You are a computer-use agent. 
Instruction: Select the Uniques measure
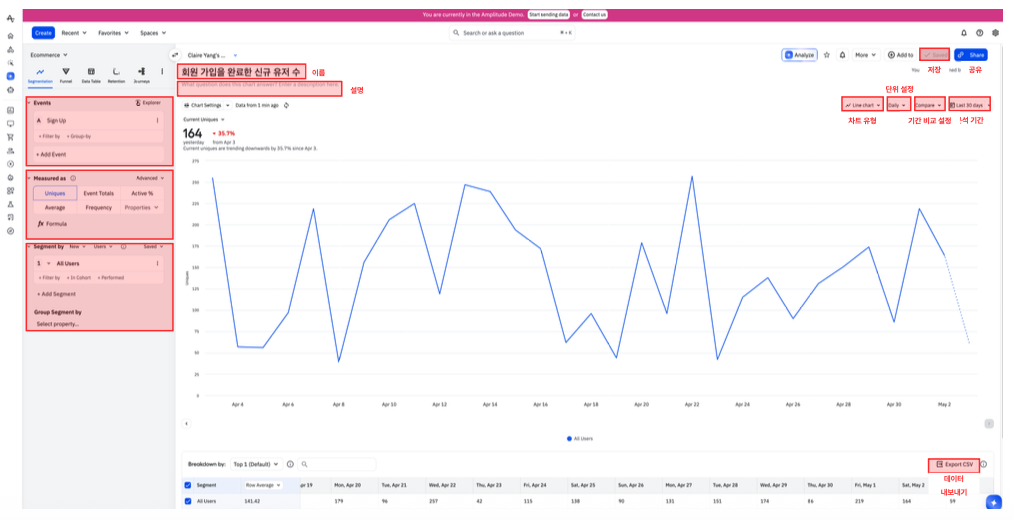point(55,193)
